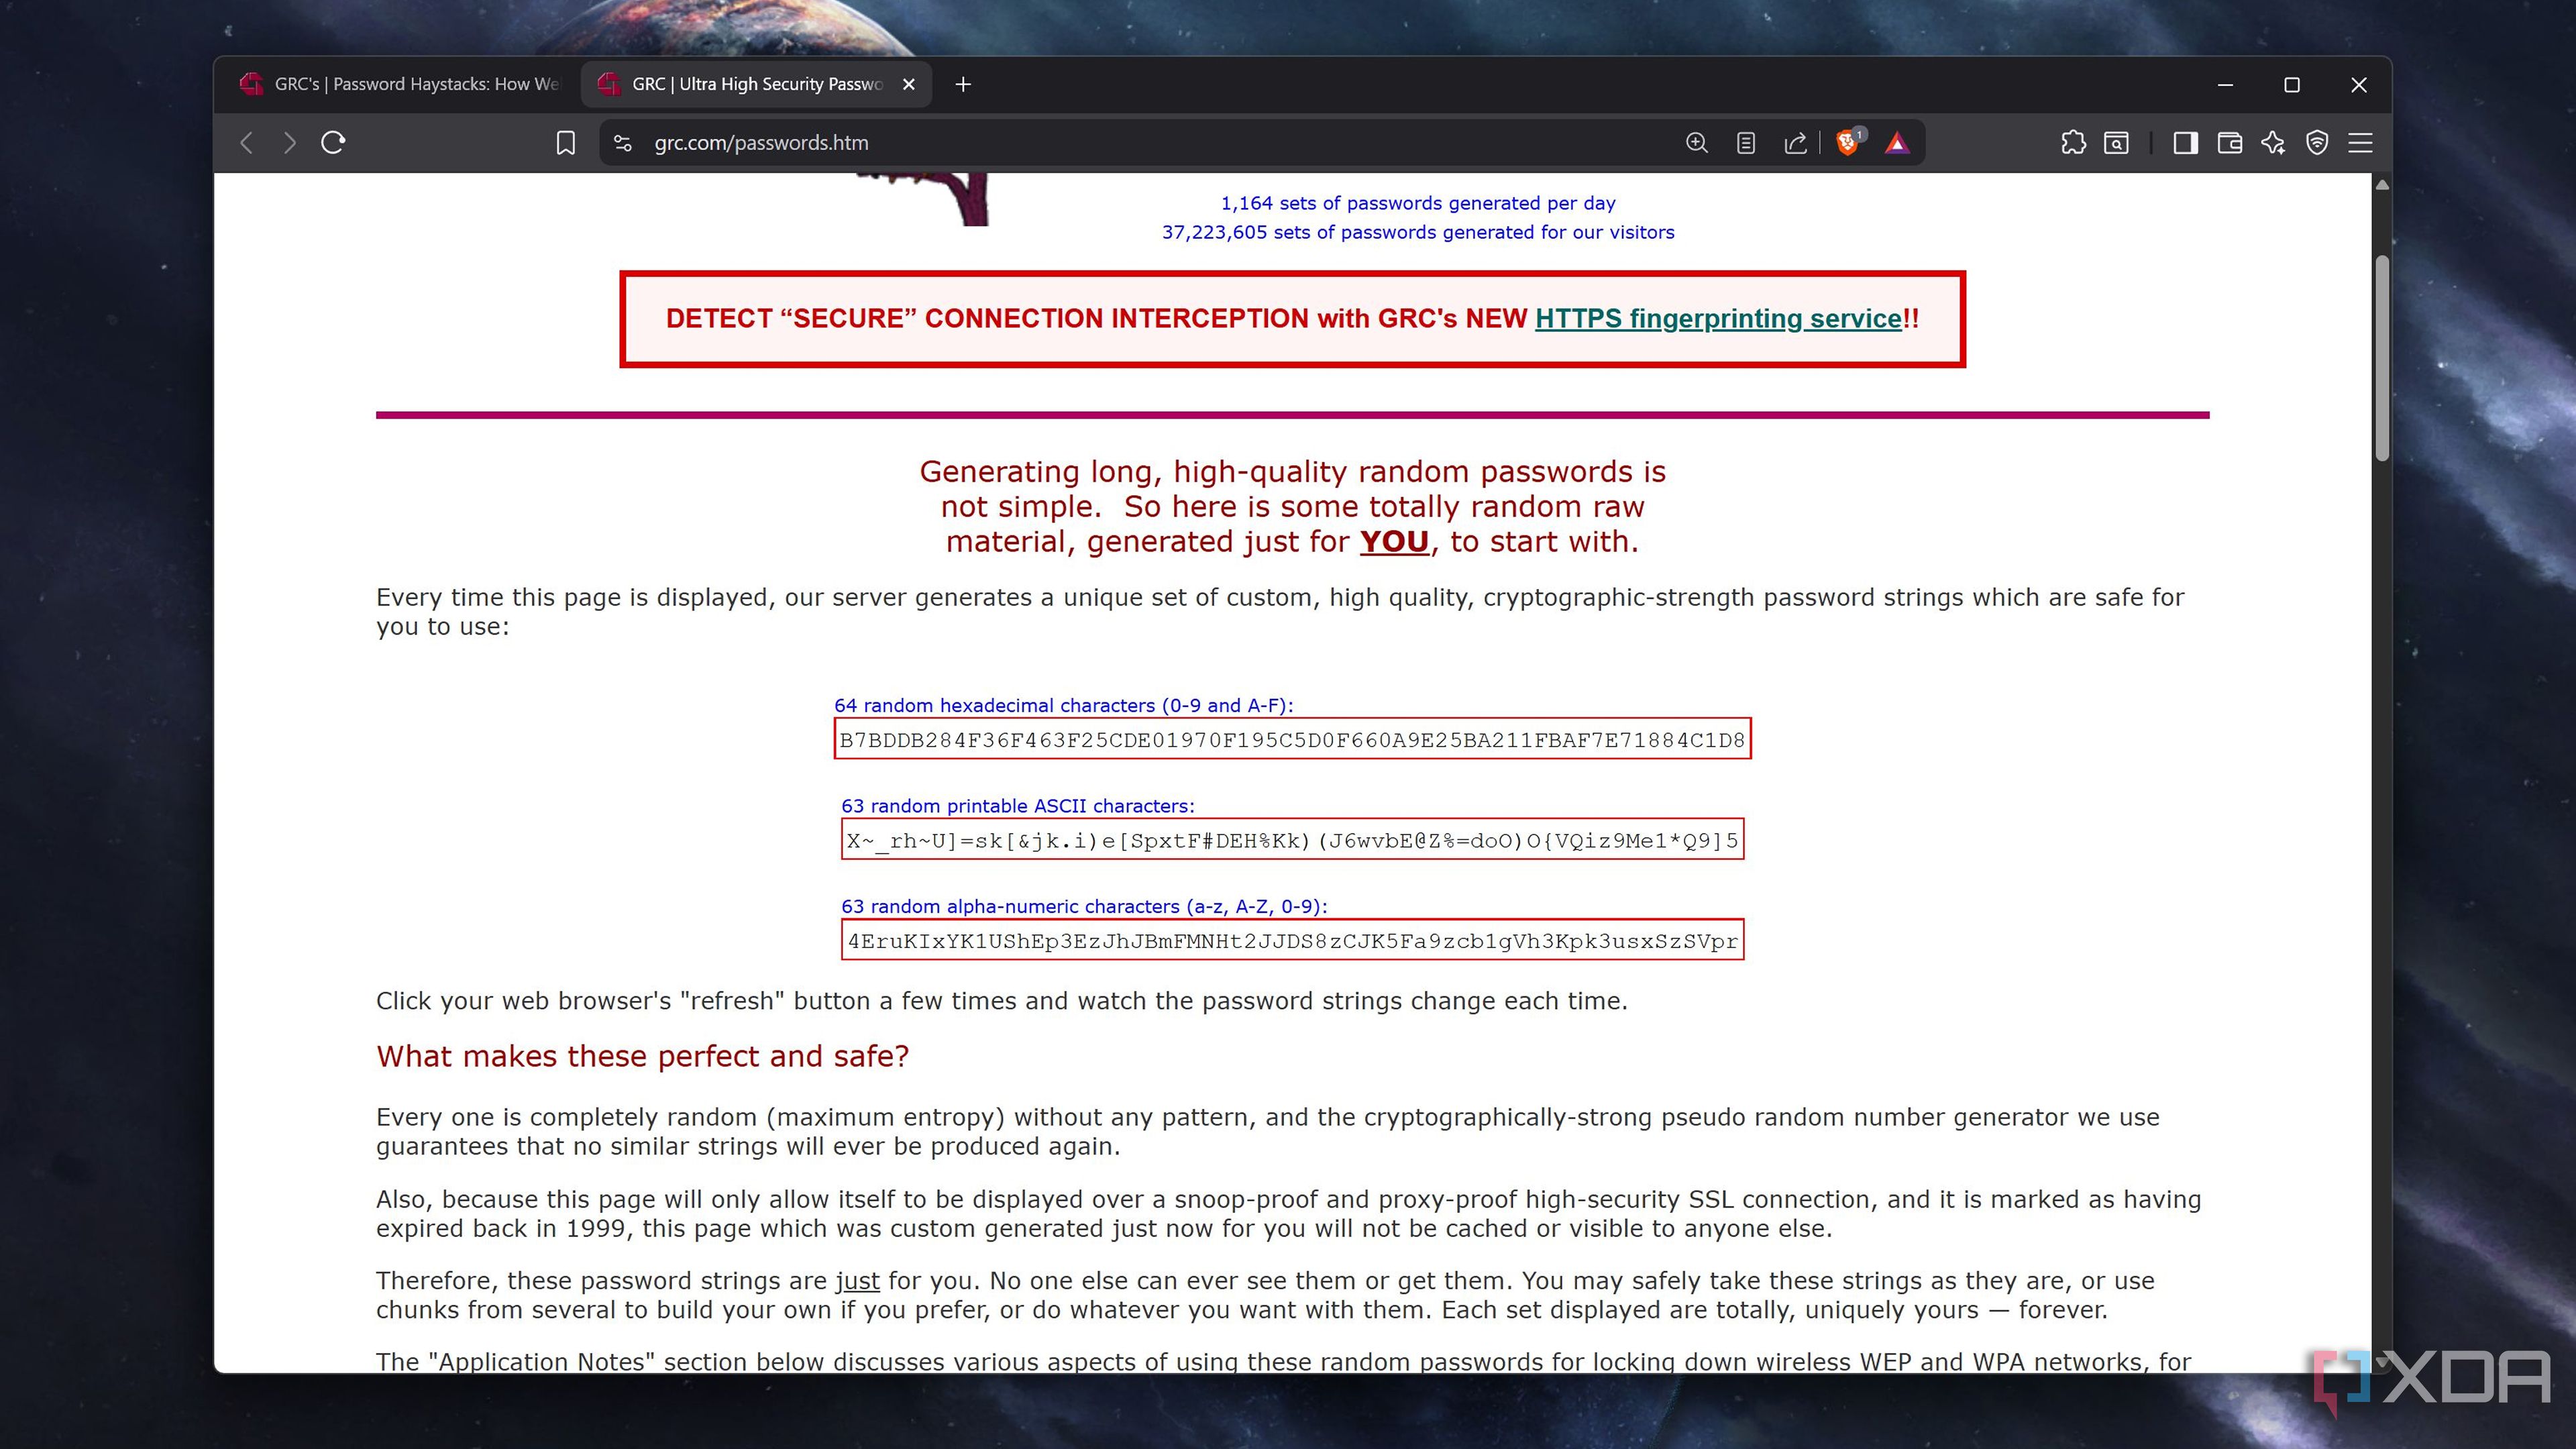Click the "63 random printable ASCII characters:" label

tap(1017, 806)
